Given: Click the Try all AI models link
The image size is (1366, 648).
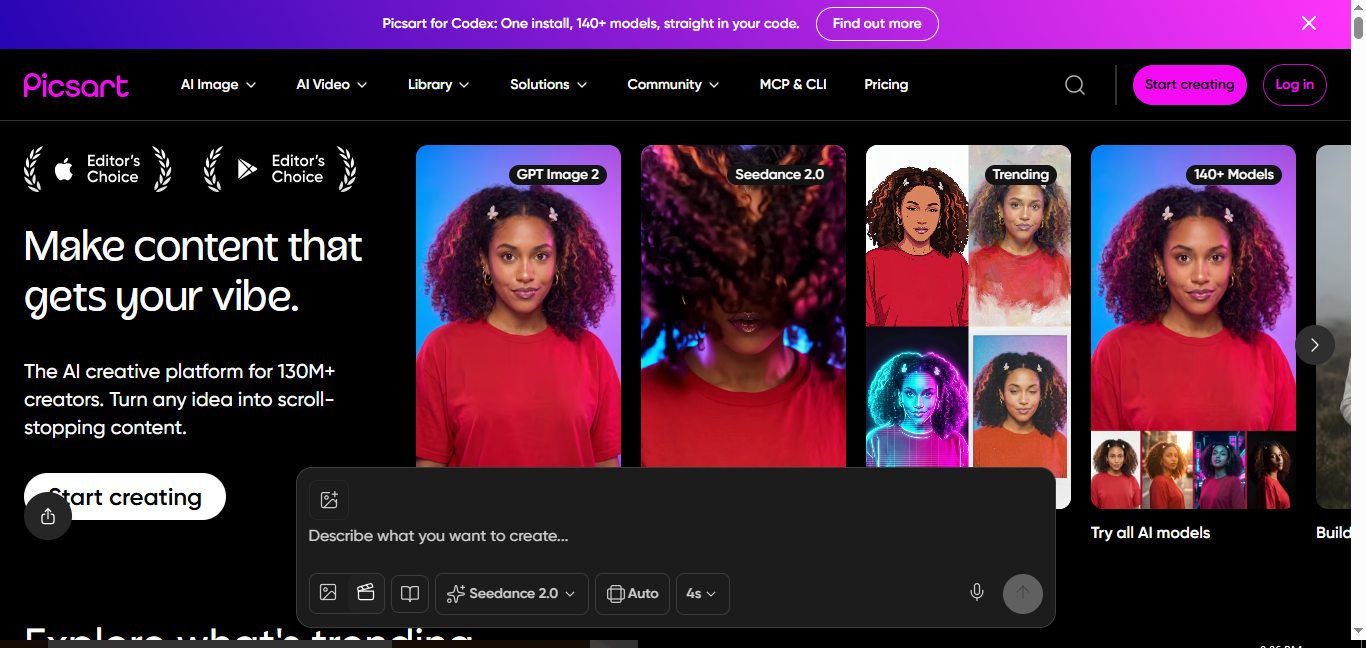Looking at the screenshot, I should point(1150,533).
